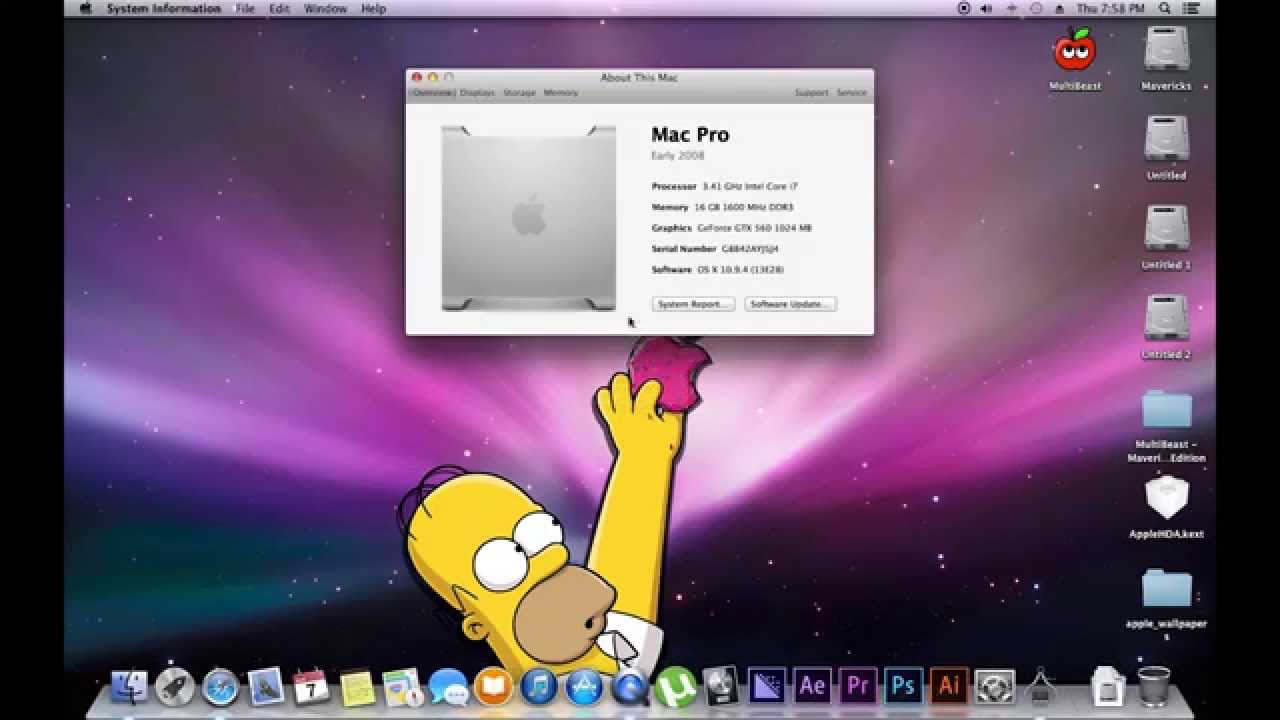The width and height of the screenshot is (1280, 720).
Task: Open the Help menu
Action: [x=373, y=8]
